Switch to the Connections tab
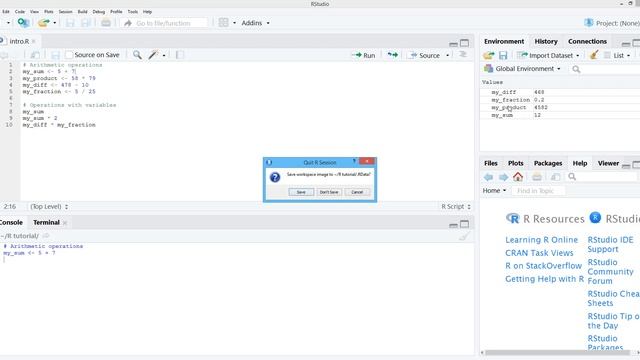This screenshot has width=640, height=360. (x=587, y=41)
